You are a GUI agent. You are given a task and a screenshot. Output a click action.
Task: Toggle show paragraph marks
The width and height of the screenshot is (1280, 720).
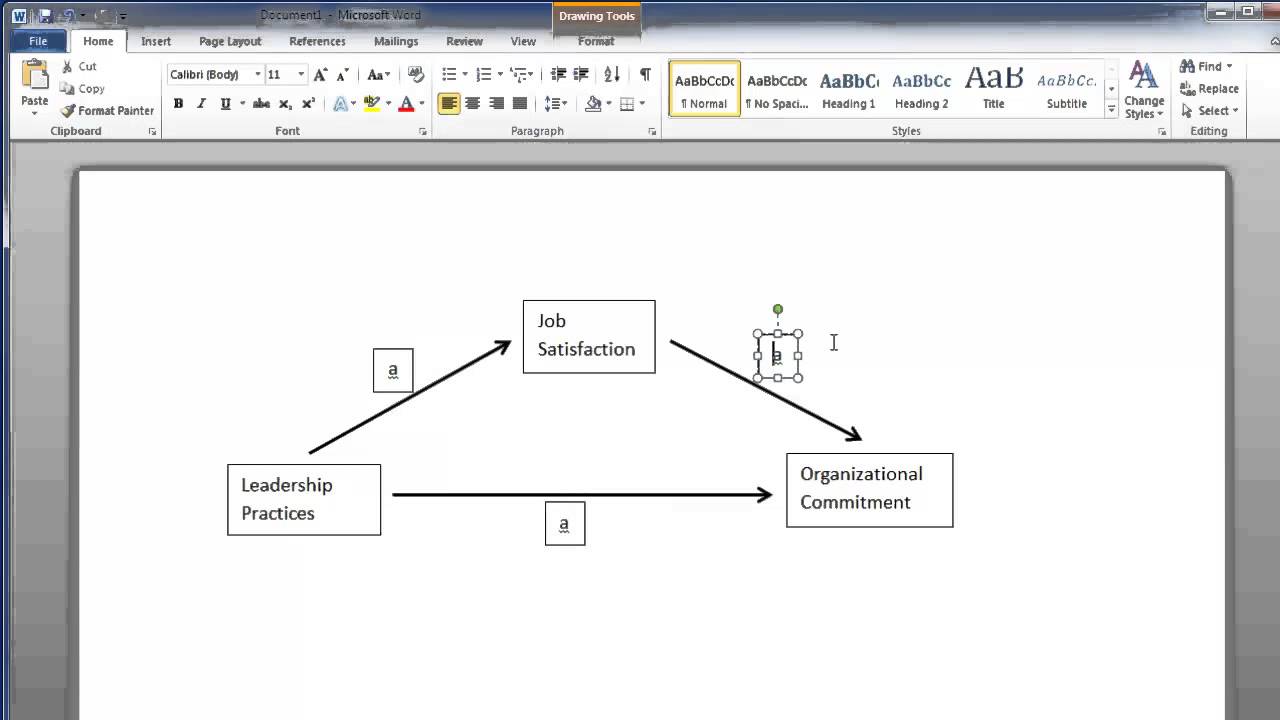coord(645,75)
